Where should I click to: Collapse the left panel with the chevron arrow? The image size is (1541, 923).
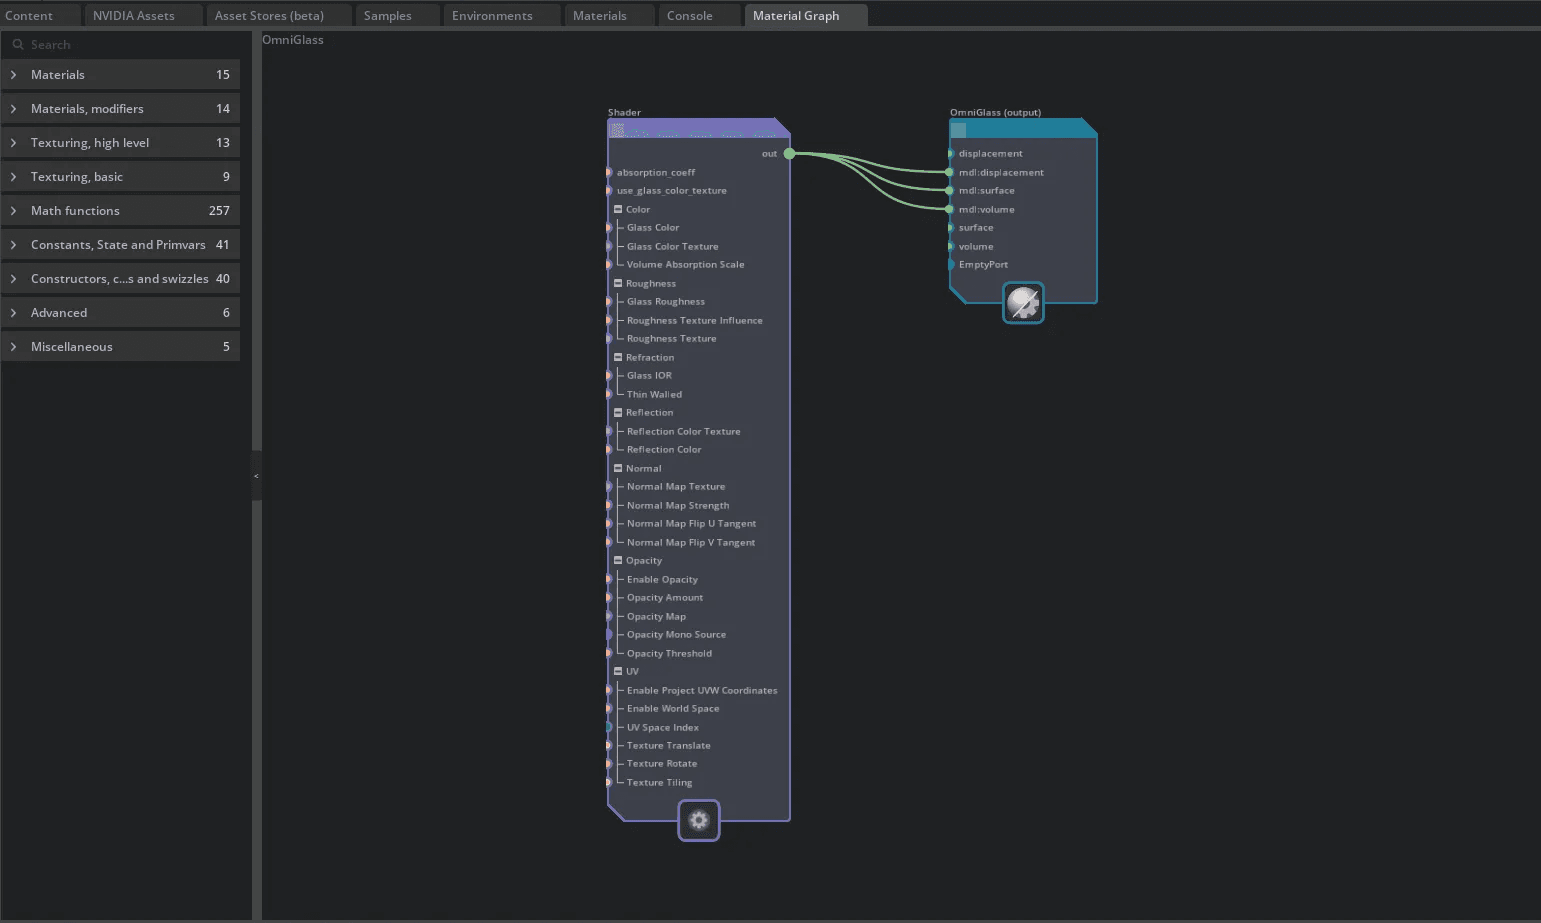pos(257,475)
